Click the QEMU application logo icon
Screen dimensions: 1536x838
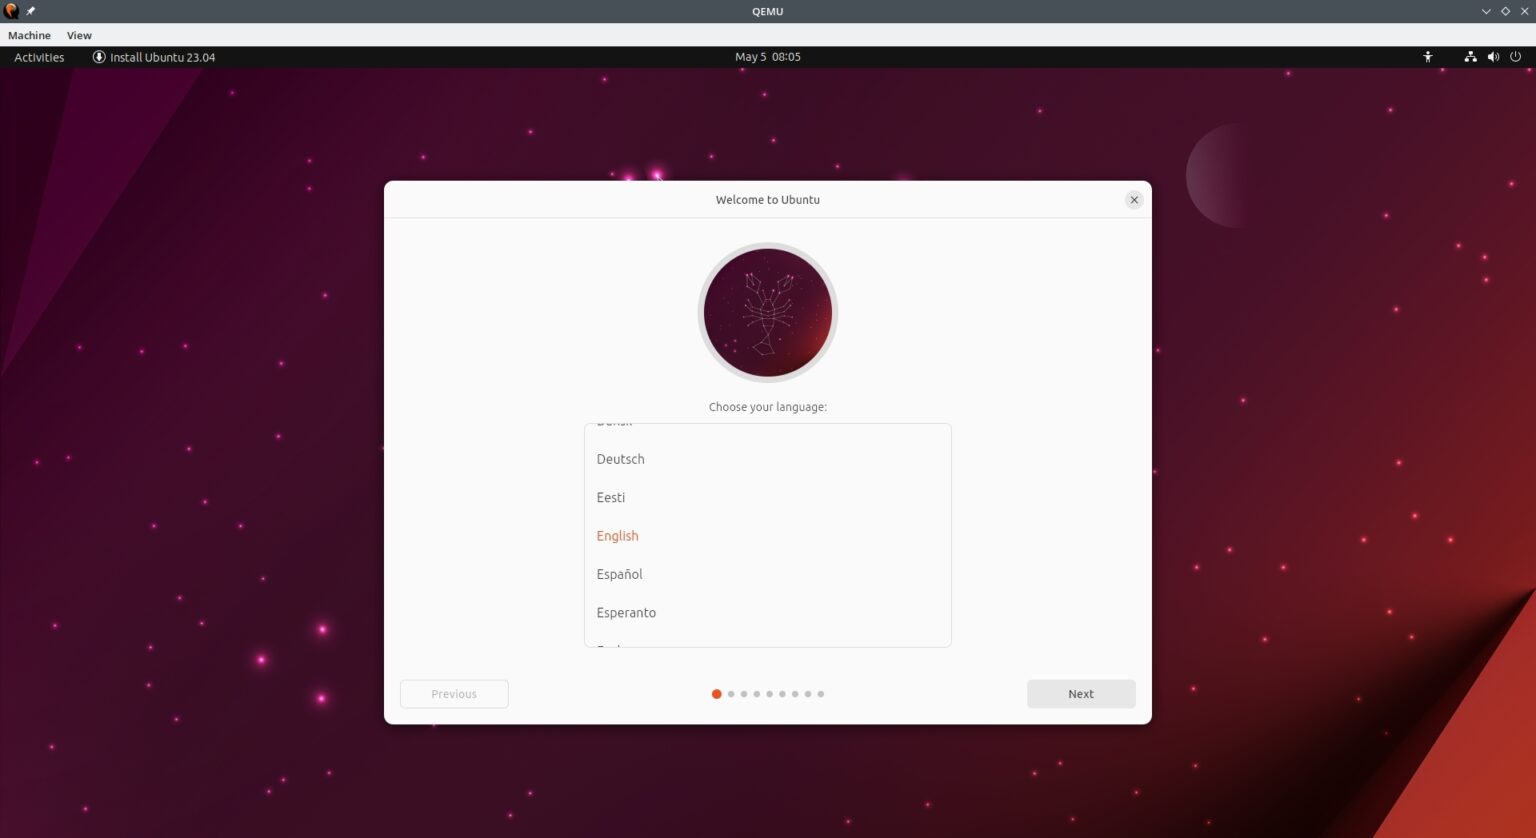[x=10, y=11]
